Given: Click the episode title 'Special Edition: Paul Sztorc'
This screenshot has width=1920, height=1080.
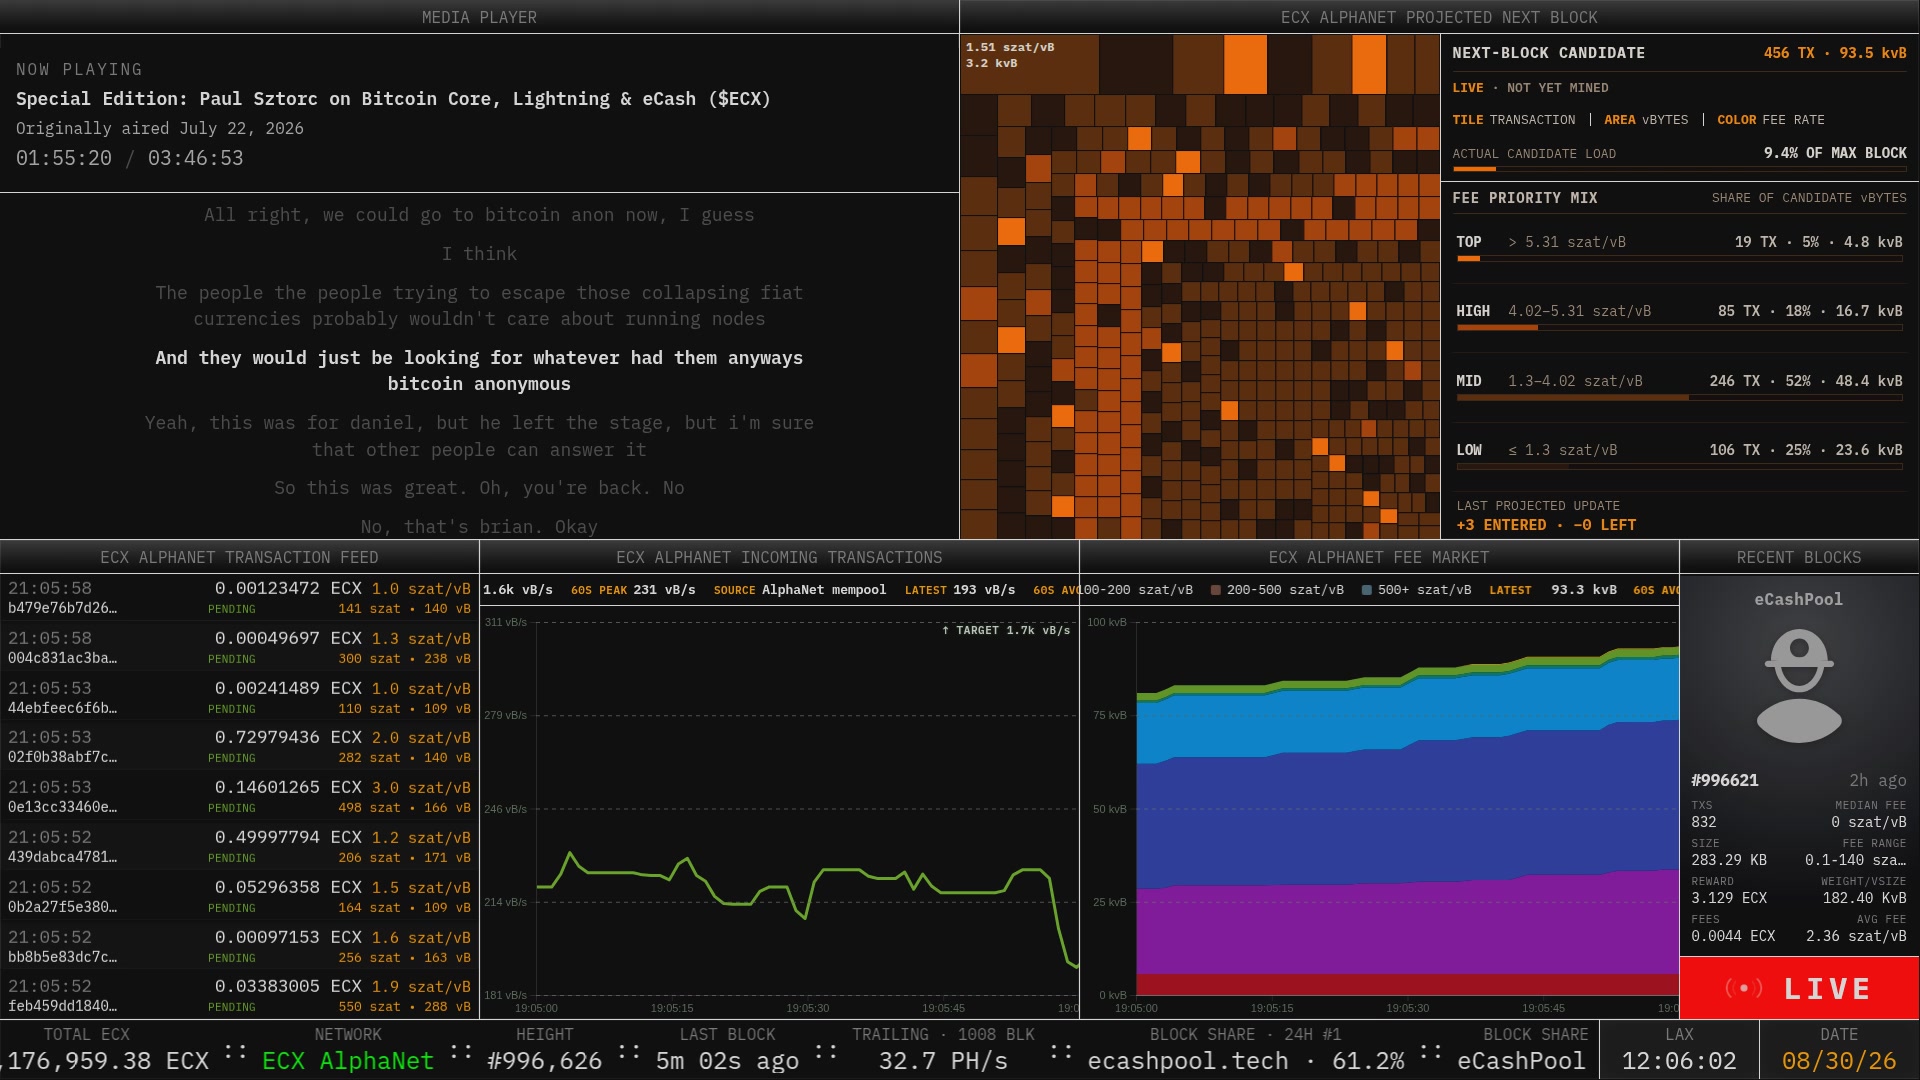Looking at the screenshot, I should click(x=393, y=99).
